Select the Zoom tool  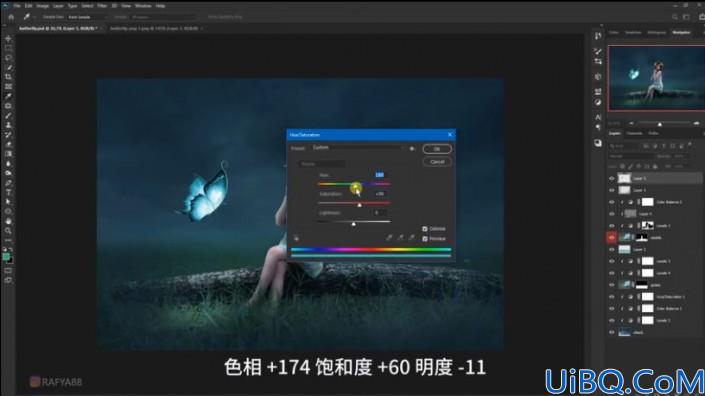(8, 231)
